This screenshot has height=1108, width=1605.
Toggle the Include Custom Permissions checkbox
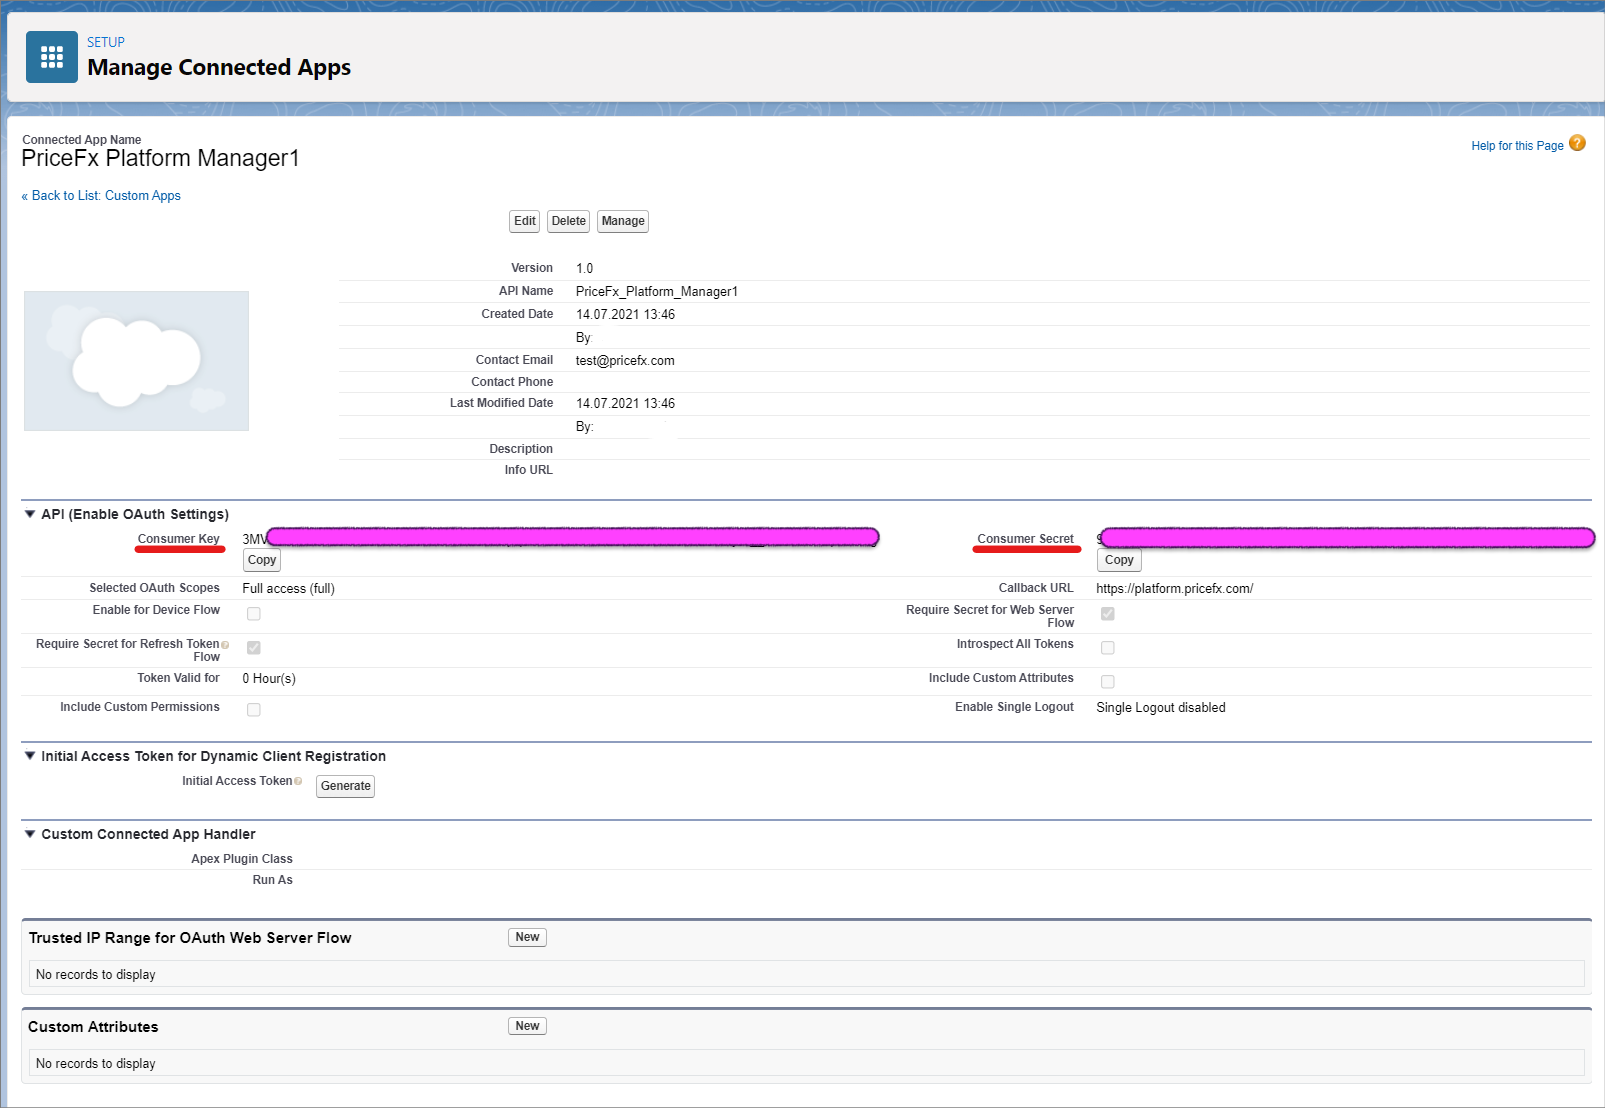[254, 709]
